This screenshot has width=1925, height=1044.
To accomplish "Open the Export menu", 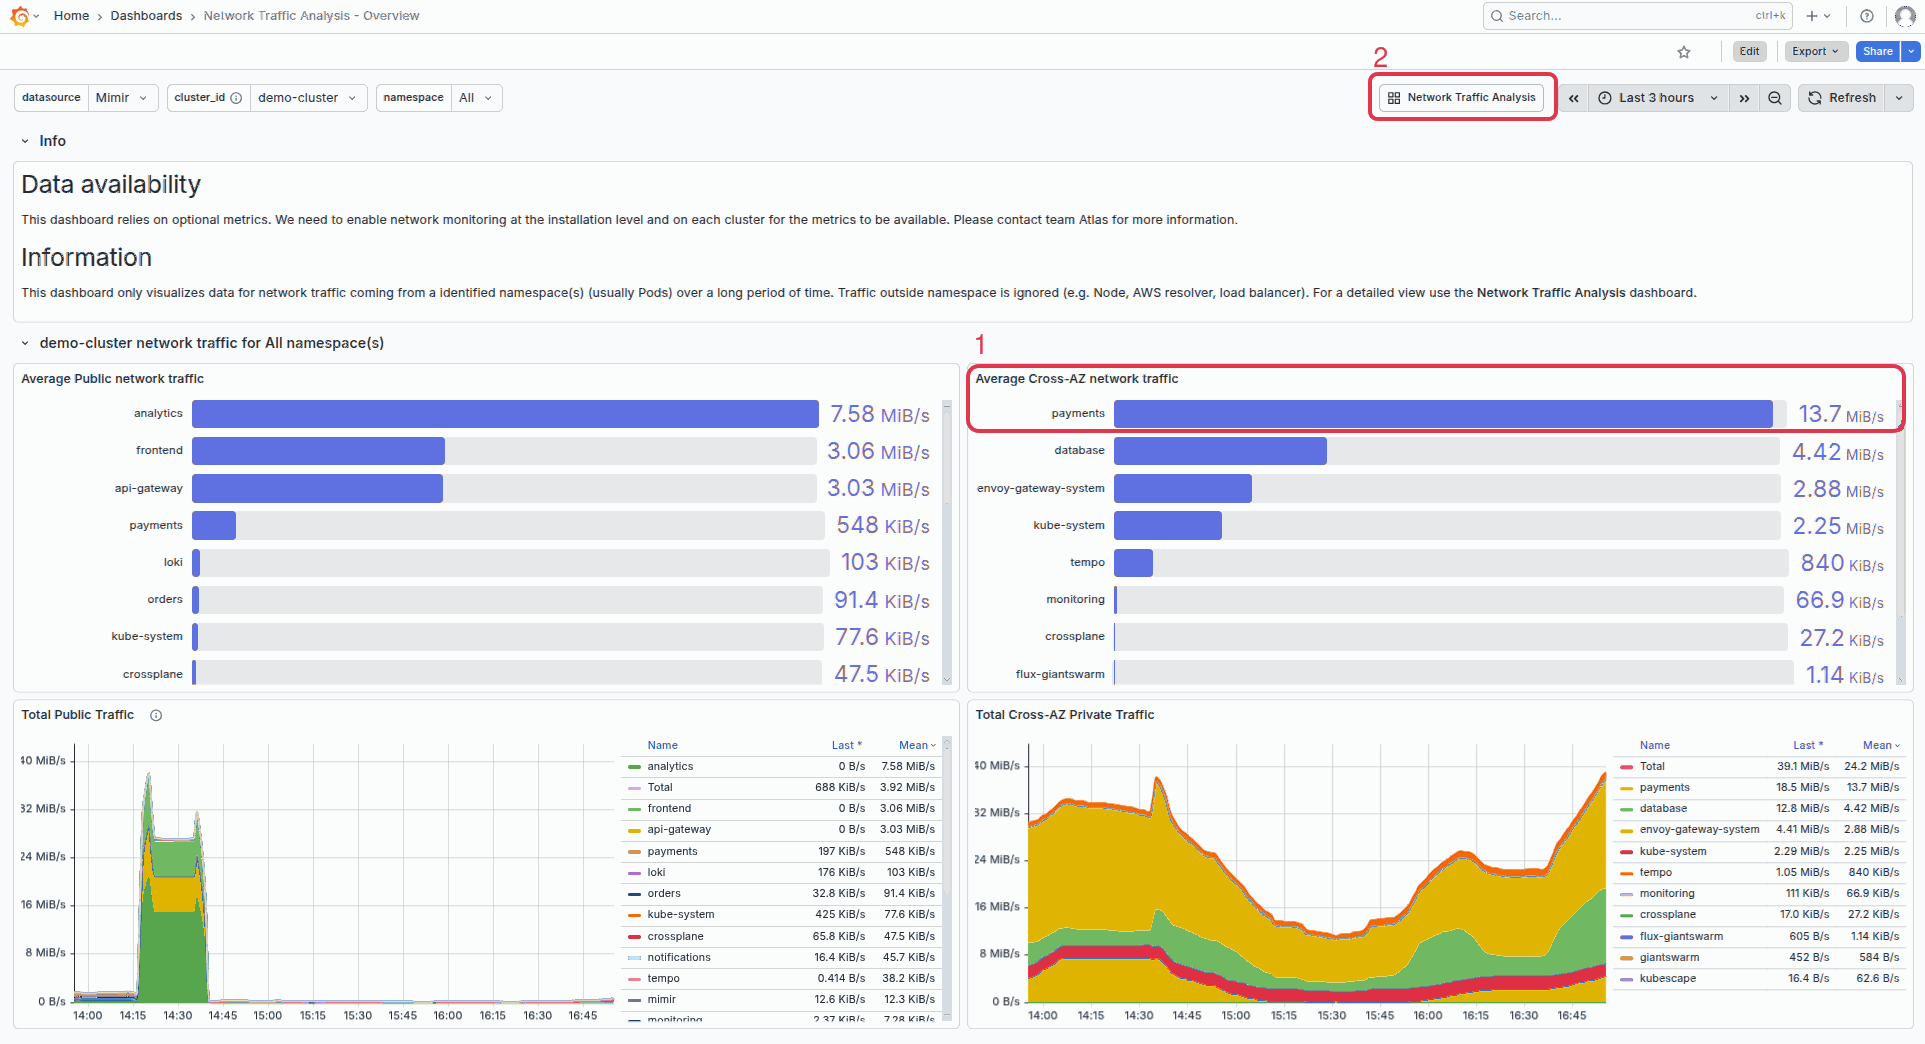I will (x=1815, y=51).
